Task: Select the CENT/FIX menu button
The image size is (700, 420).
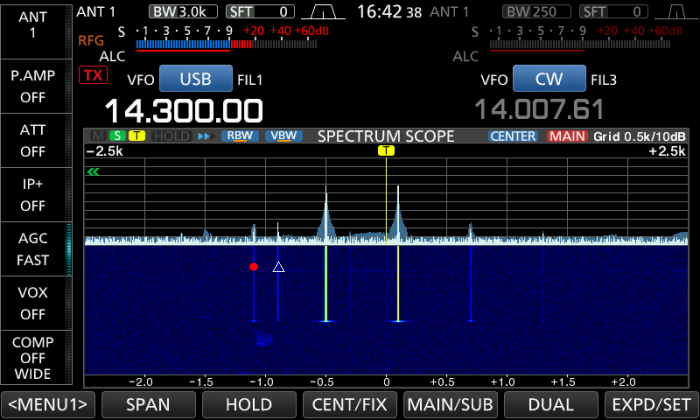Action: [x=350, y=404]
